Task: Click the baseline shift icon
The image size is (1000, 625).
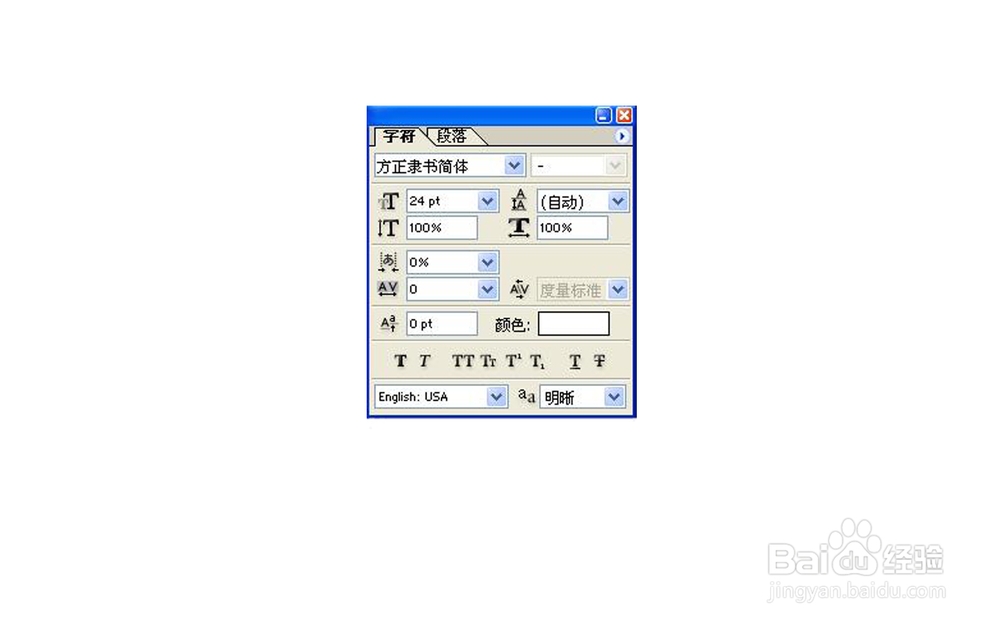Action: 388,323
